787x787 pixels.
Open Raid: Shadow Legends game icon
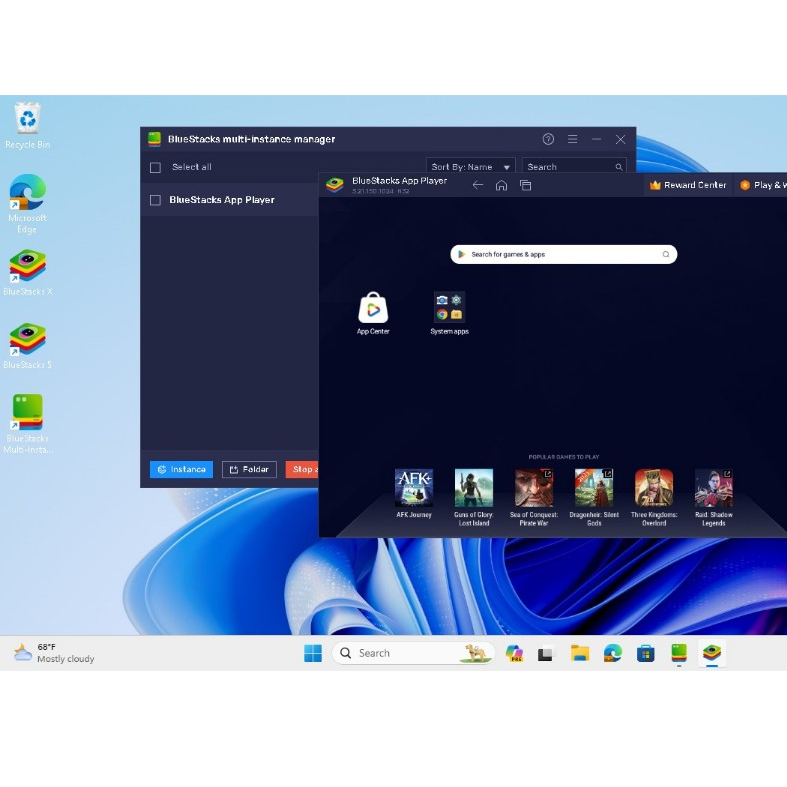[714, 488]
